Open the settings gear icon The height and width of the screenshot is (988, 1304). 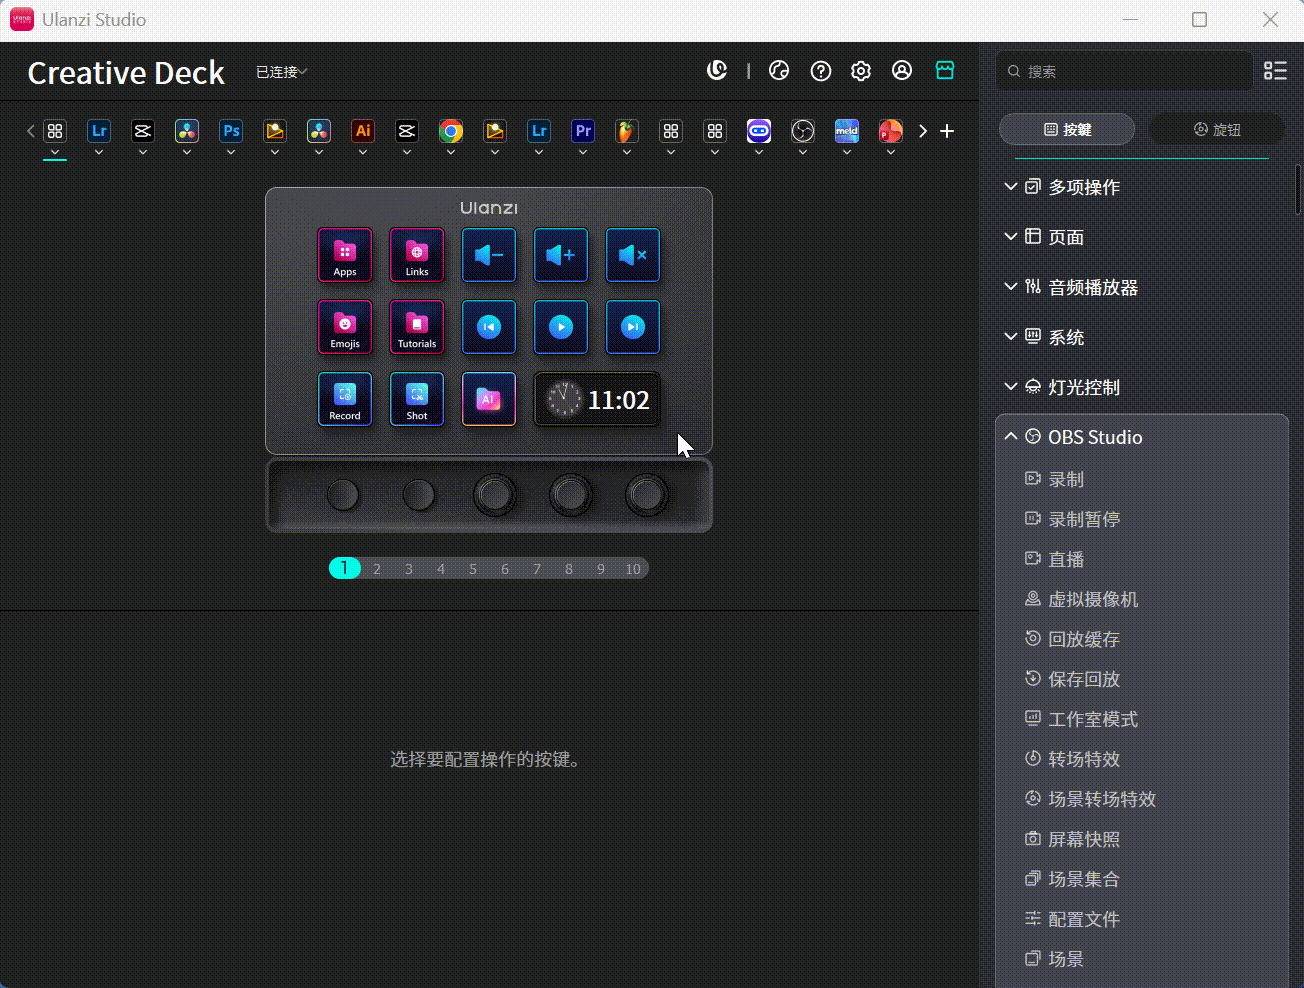pyautogui.click(x=860, y=70)
